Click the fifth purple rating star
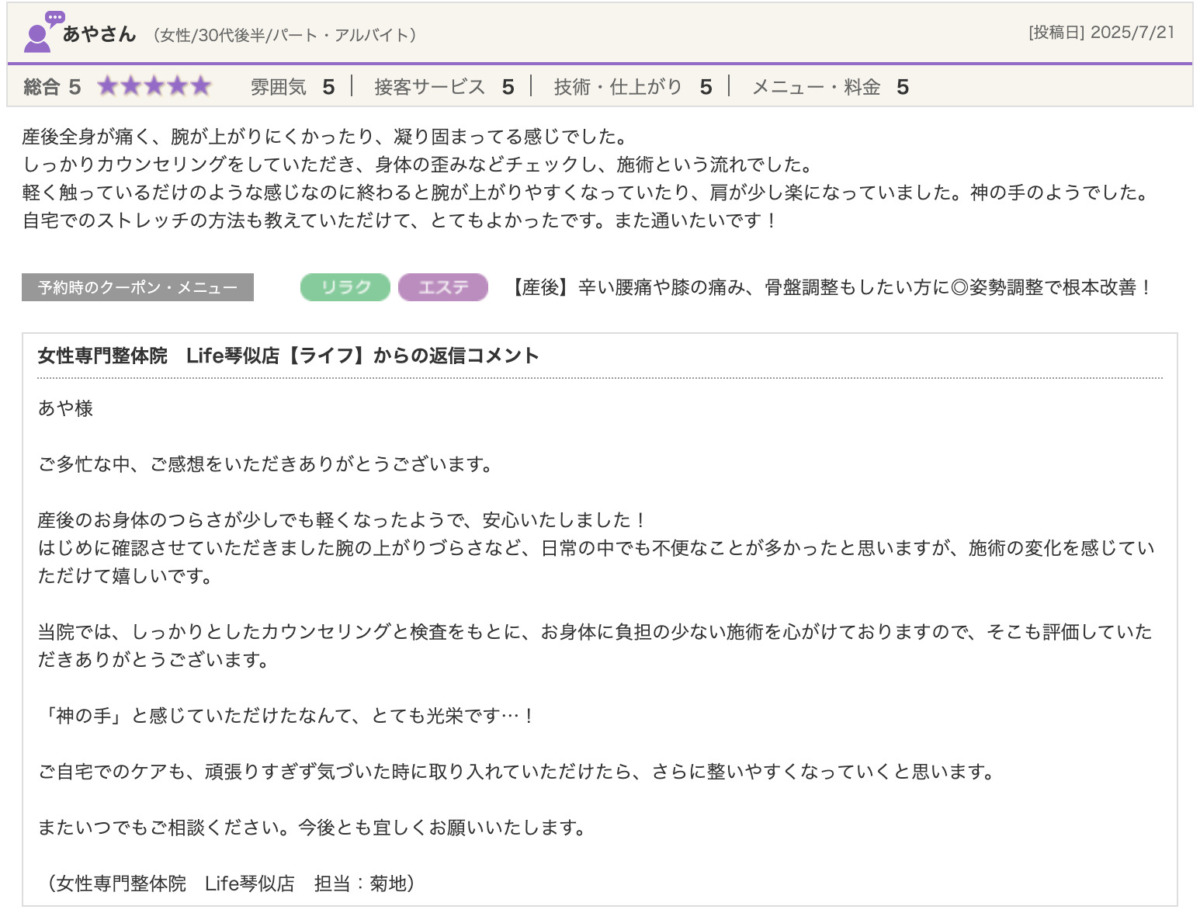This screenshot has height=913, width=1200. click(x=201, y=87)
